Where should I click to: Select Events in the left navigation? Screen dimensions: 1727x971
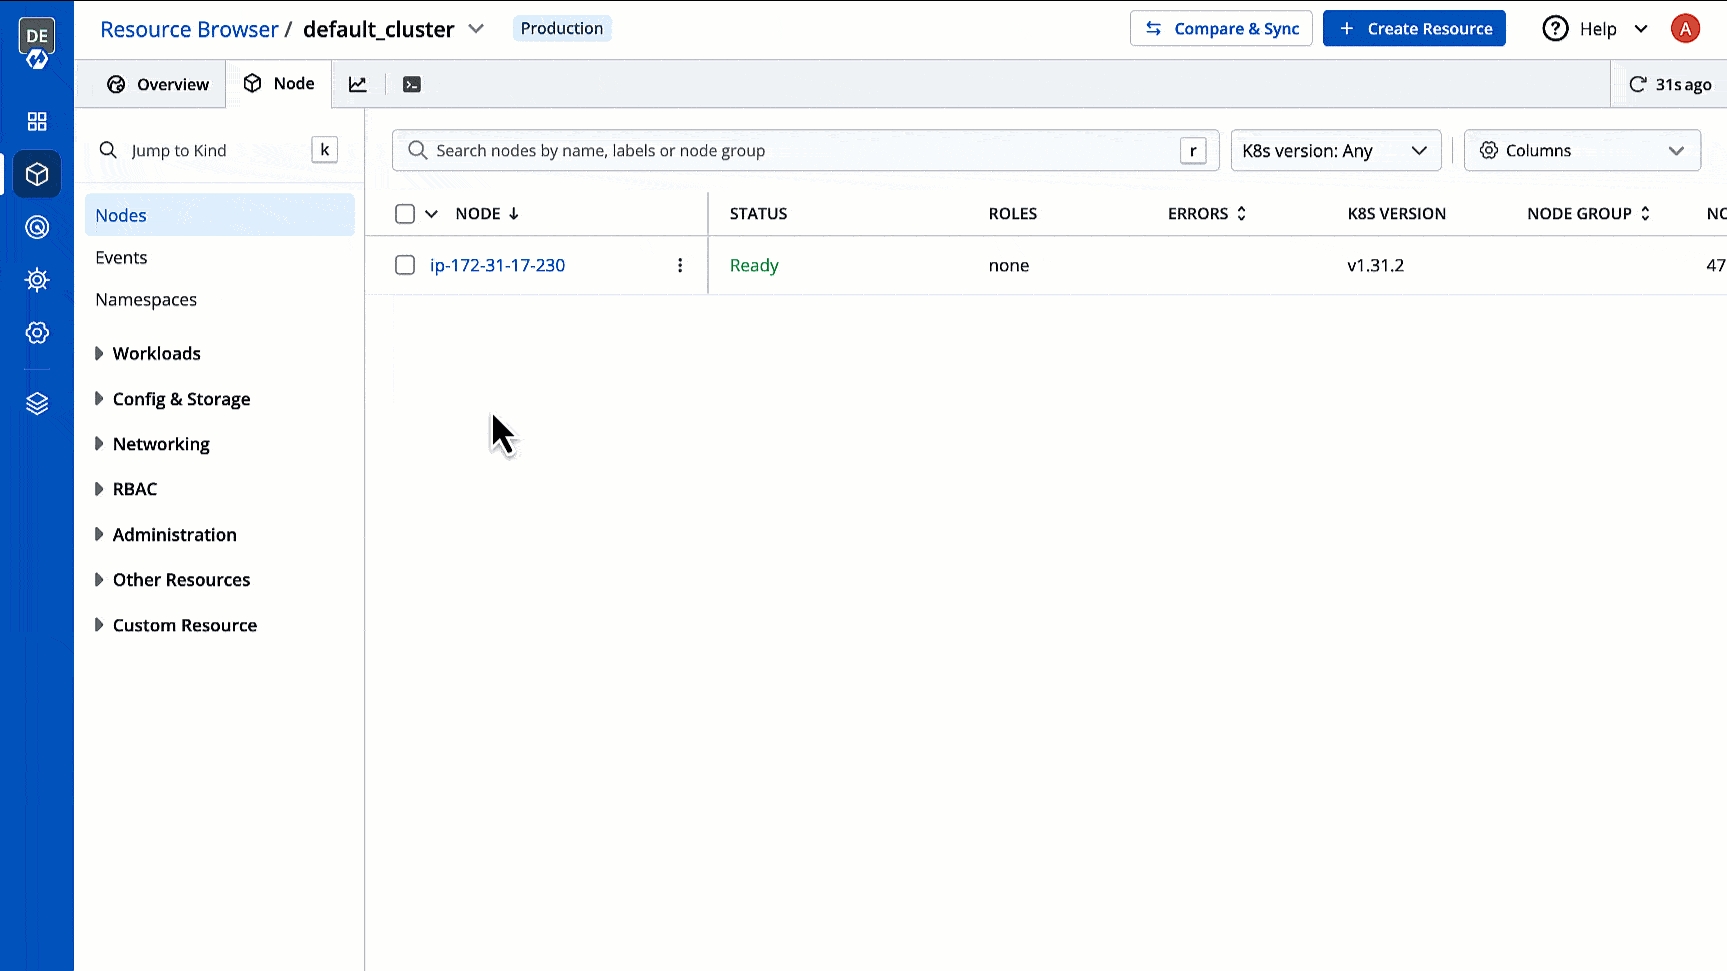tap(121, 258)
